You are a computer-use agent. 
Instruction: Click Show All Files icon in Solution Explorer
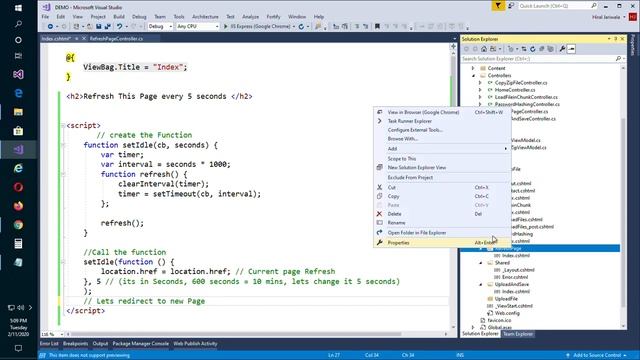(x=551, y=49)
